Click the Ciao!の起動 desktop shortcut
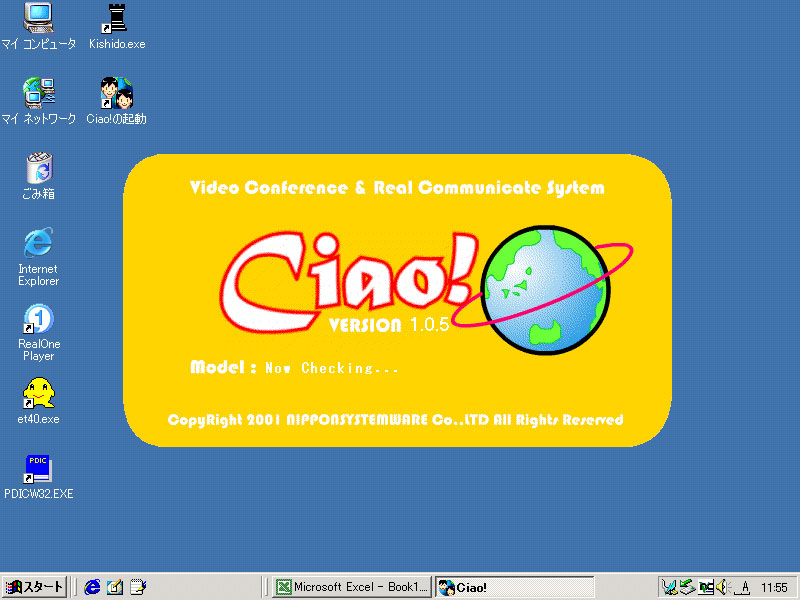The height and width of the screenshot is (602, 802). 116,93
